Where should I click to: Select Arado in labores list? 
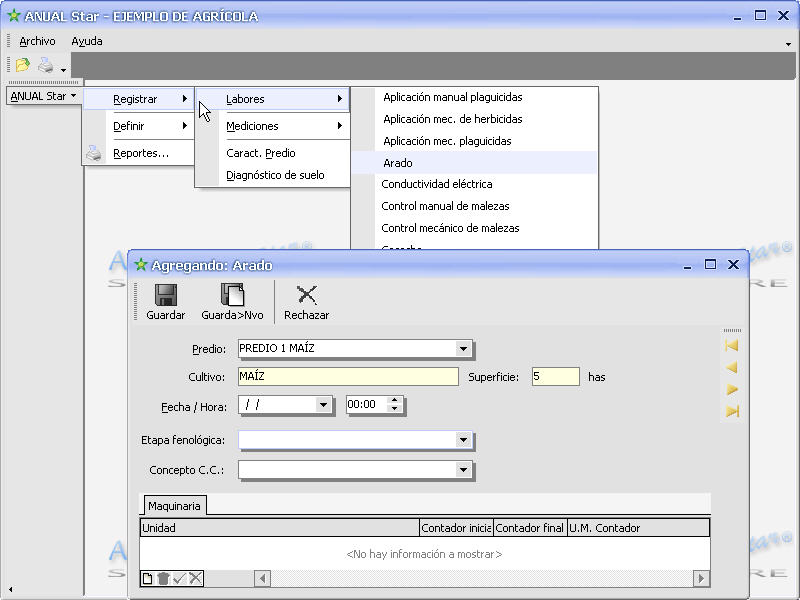(474, 163)
